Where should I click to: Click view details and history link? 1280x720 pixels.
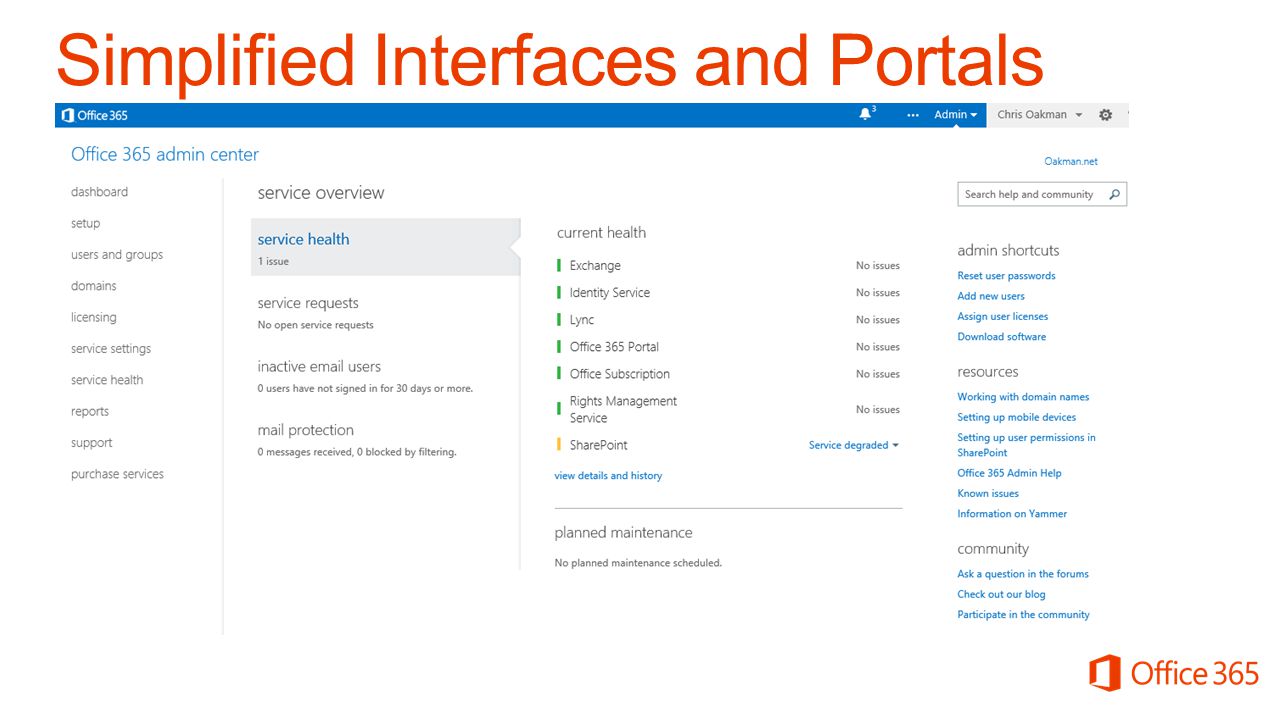[608, 476]
